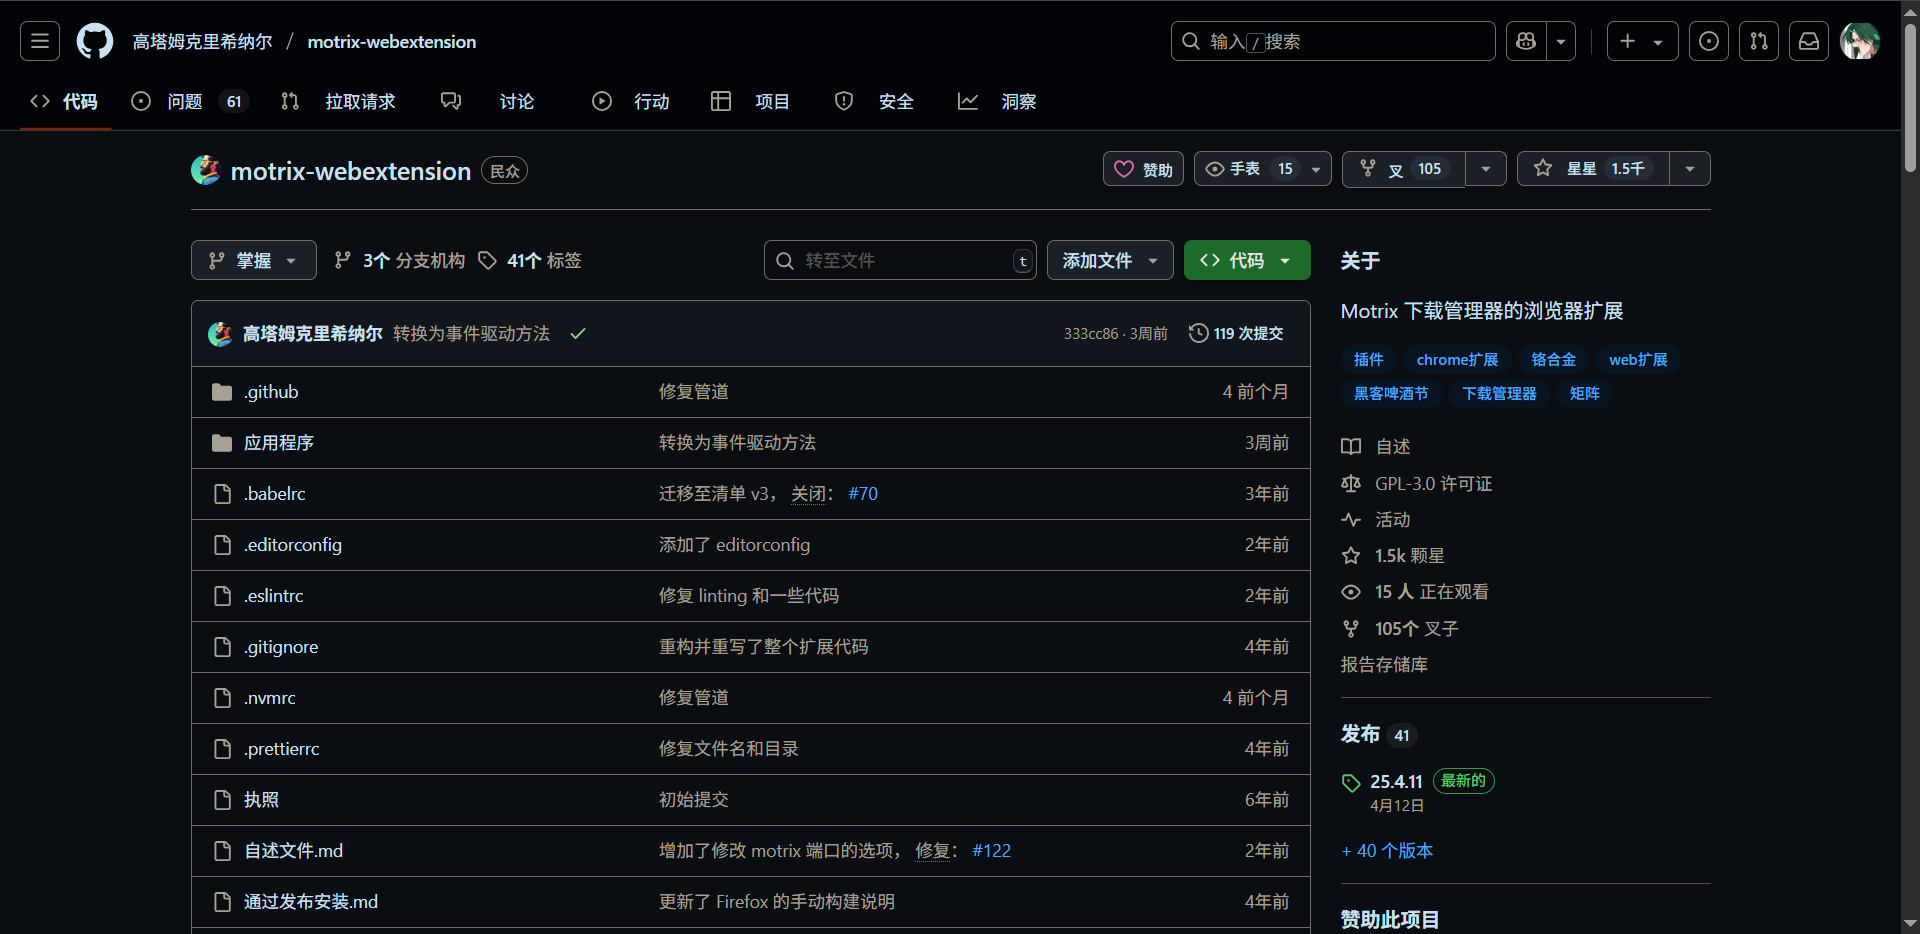The height and width of the screenshot is (934, 1920).
Task: Open your pull requests icon
Action: click(1759, 41)
